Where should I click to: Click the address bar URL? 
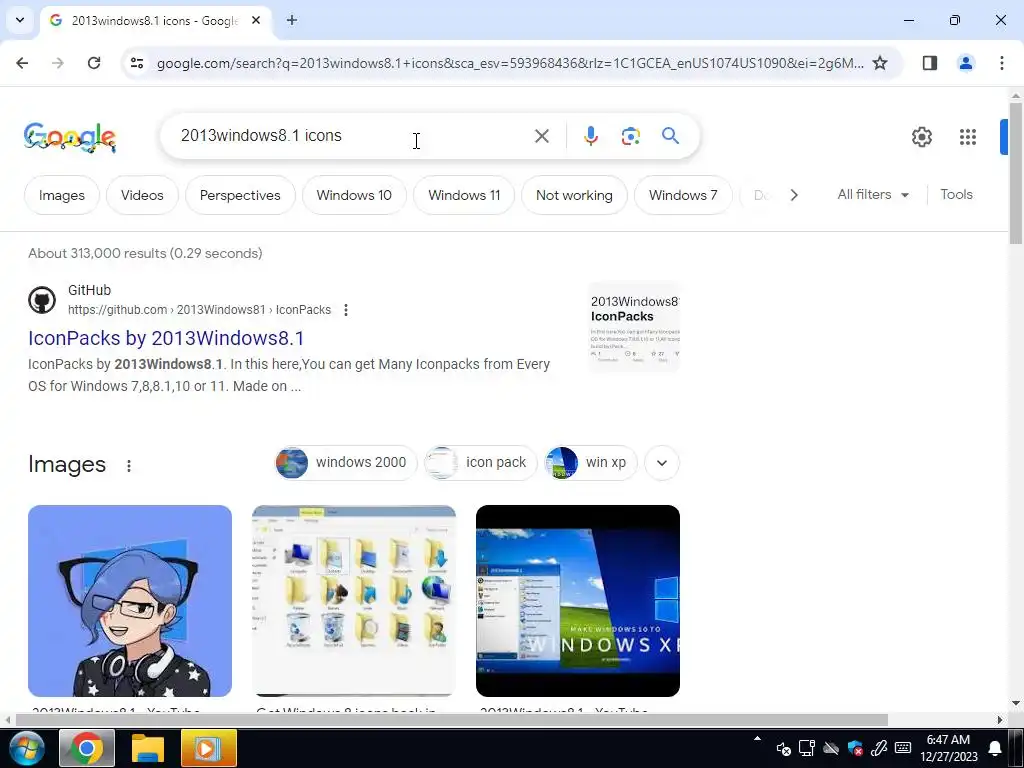509,63
